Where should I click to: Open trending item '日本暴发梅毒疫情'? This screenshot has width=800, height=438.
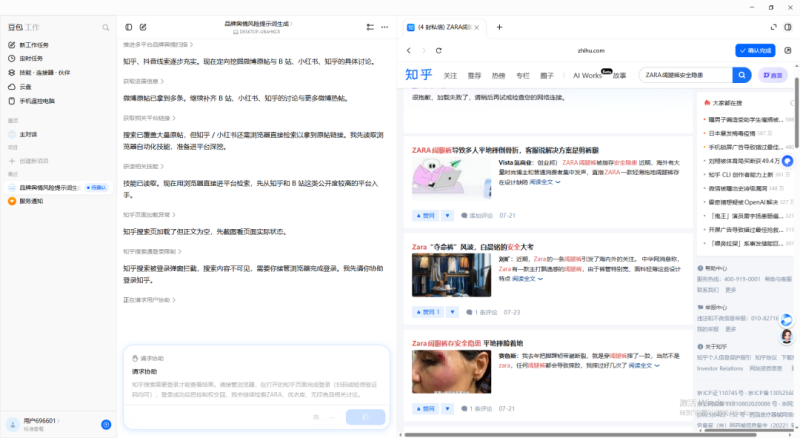pos(732,133)
